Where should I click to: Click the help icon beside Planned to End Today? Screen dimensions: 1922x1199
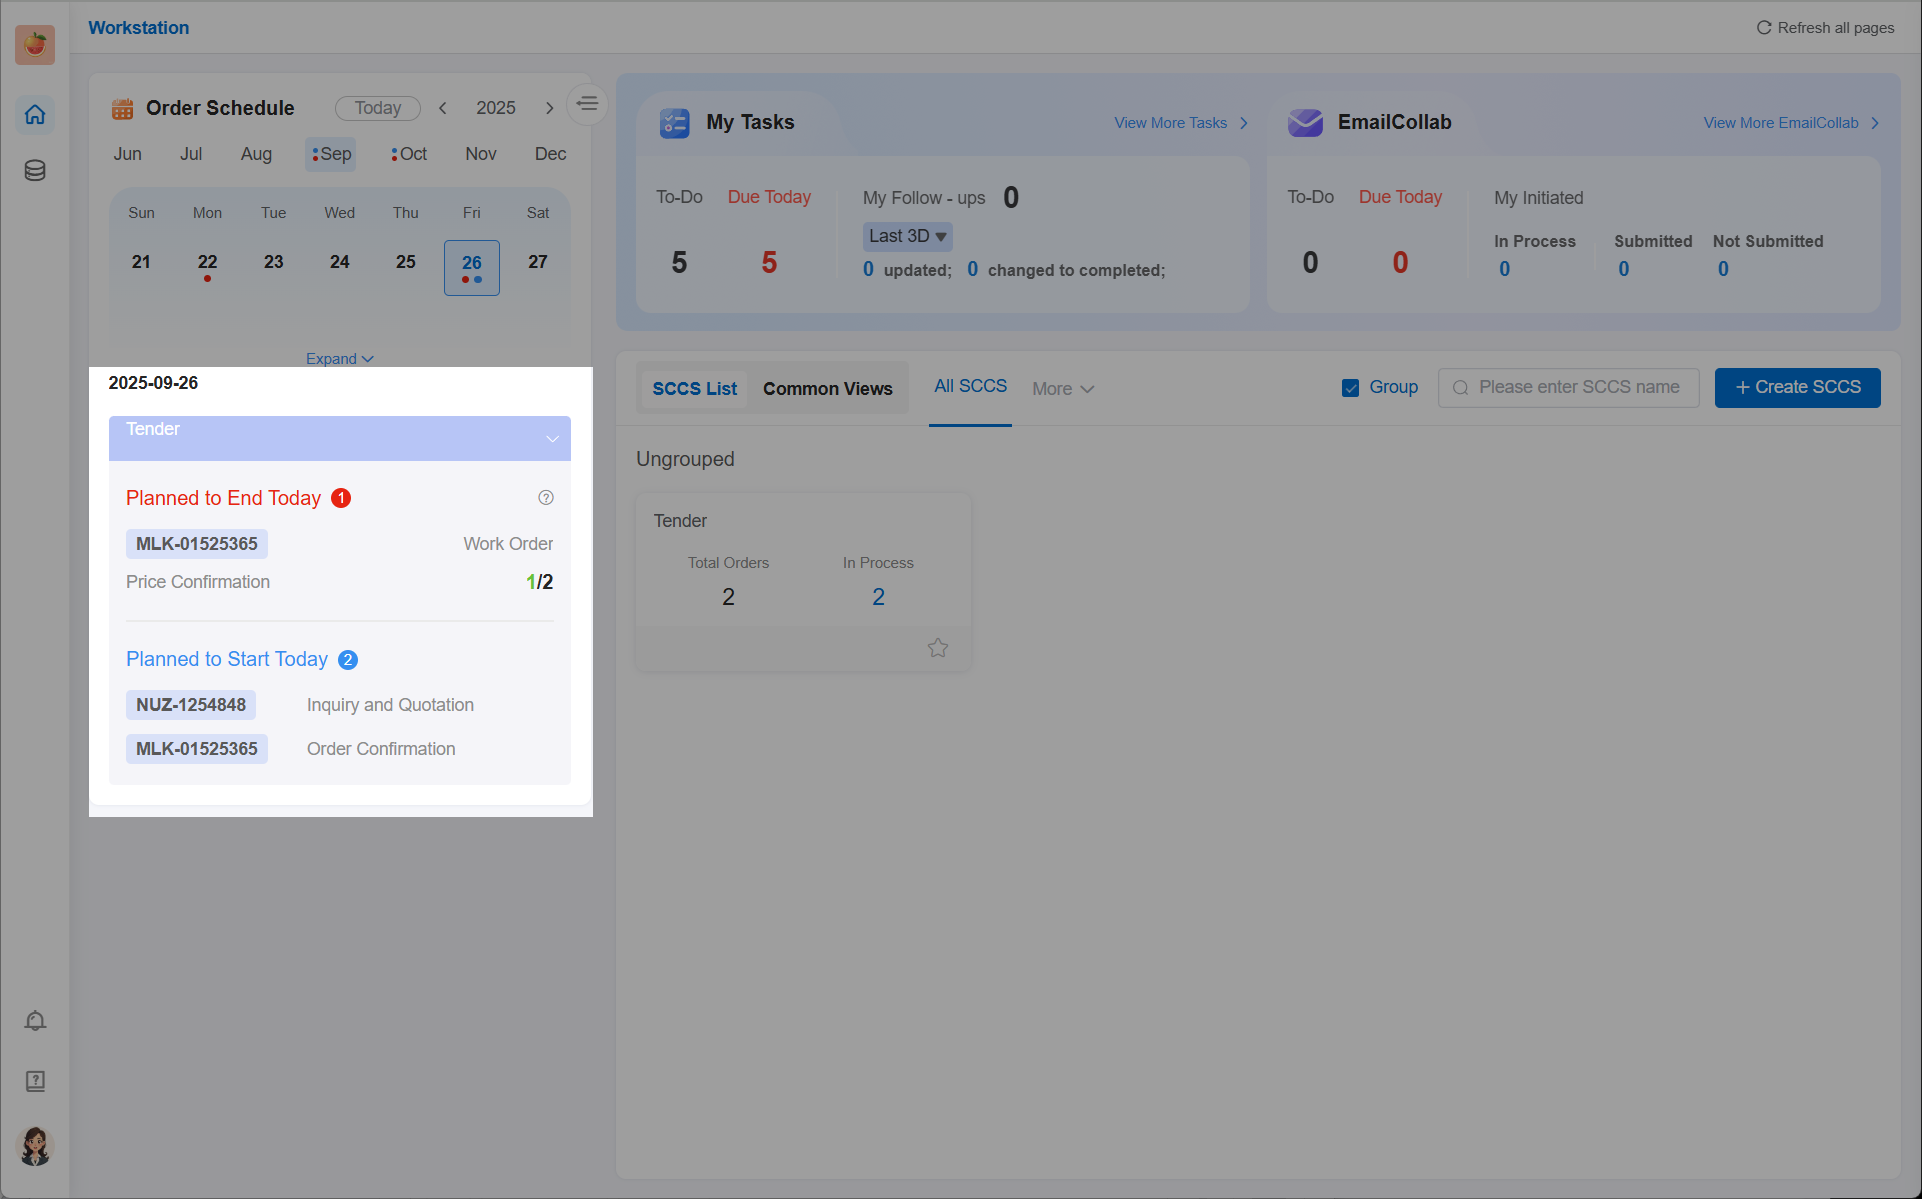(x=546, y=498)
